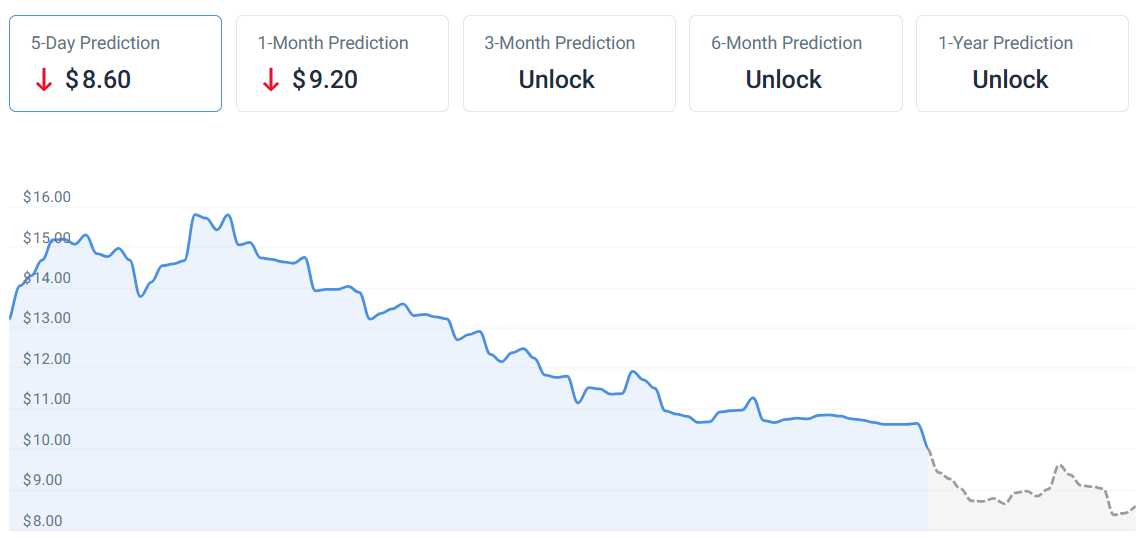
Task: Click Unlock under 1-Year Prediction
Action: (x=1010, y=80)
